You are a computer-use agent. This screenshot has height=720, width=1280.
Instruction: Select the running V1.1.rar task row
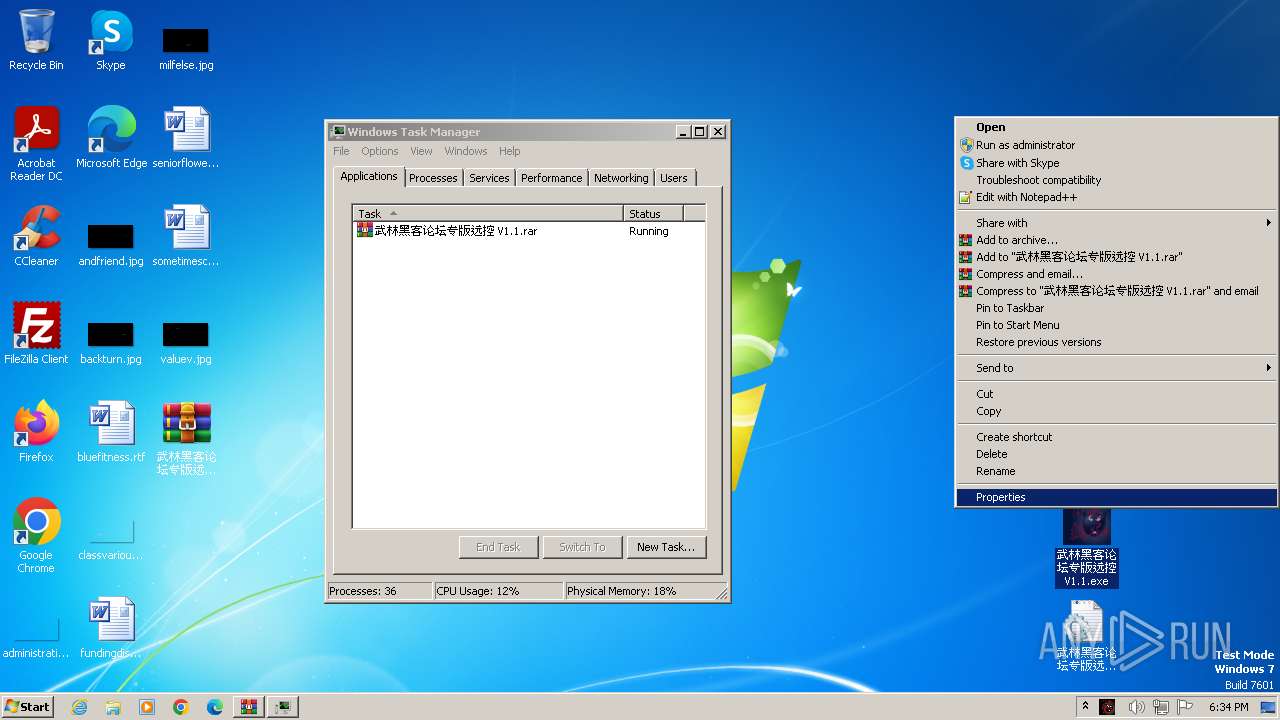pos(528,231)
